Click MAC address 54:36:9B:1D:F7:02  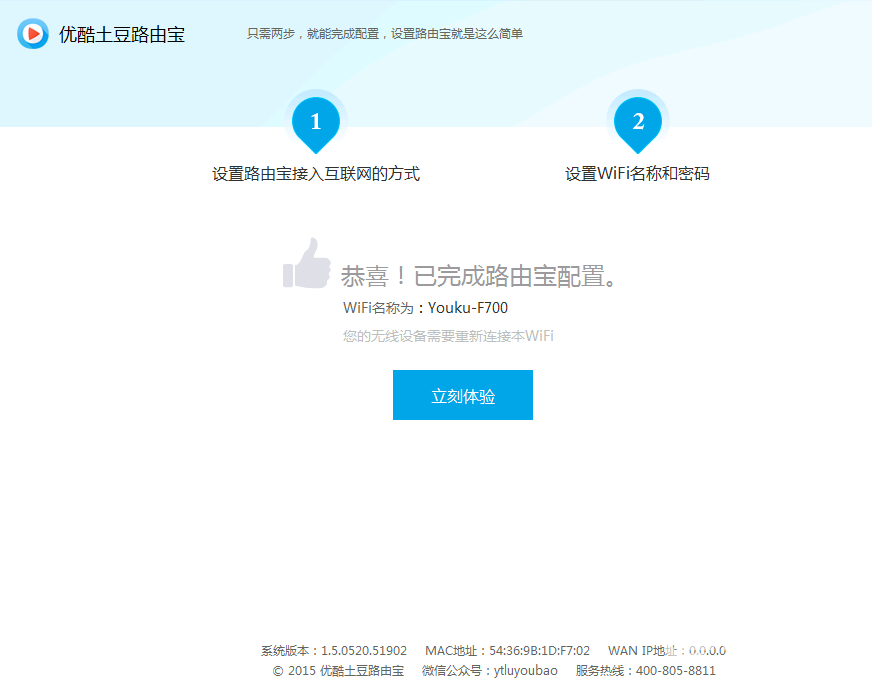[x=507, y=650]
